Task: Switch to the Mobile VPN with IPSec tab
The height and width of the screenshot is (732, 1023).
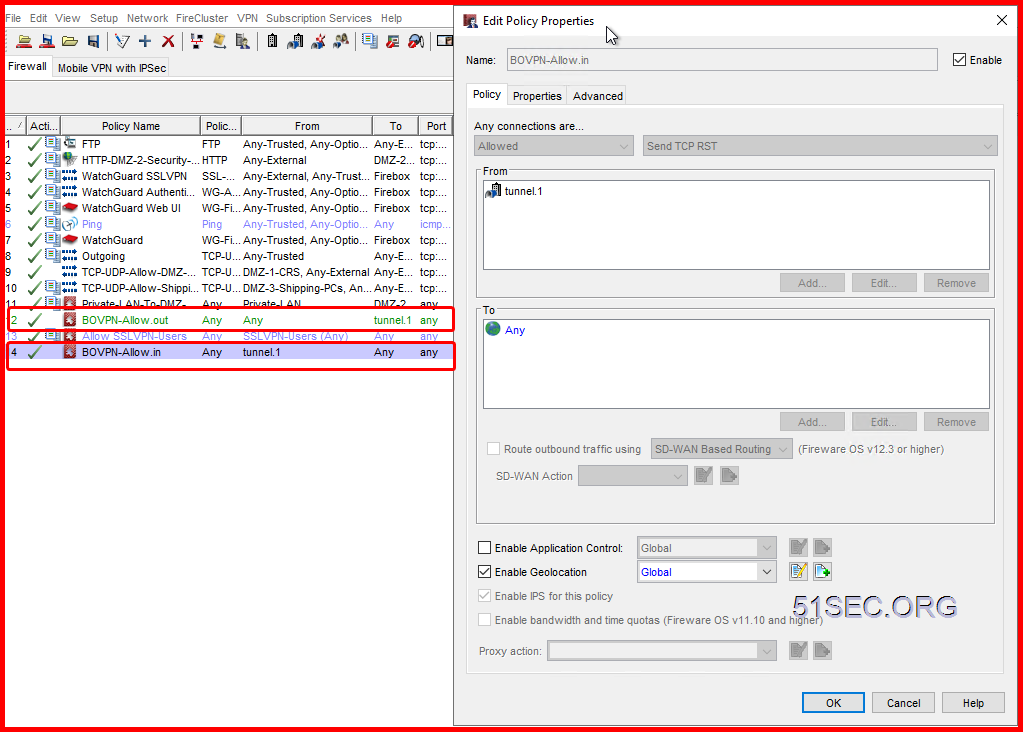Action: point(112,68)
